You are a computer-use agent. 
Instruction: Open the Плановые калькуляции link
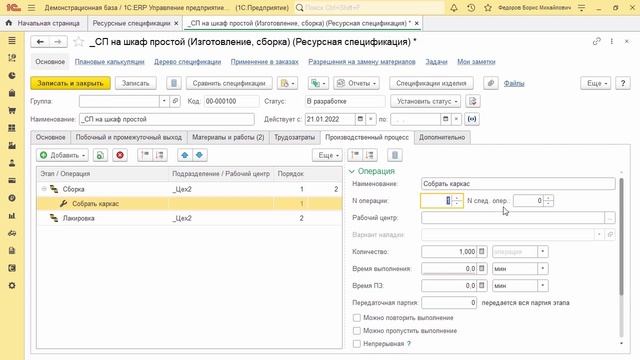click(x=109, y=62)
